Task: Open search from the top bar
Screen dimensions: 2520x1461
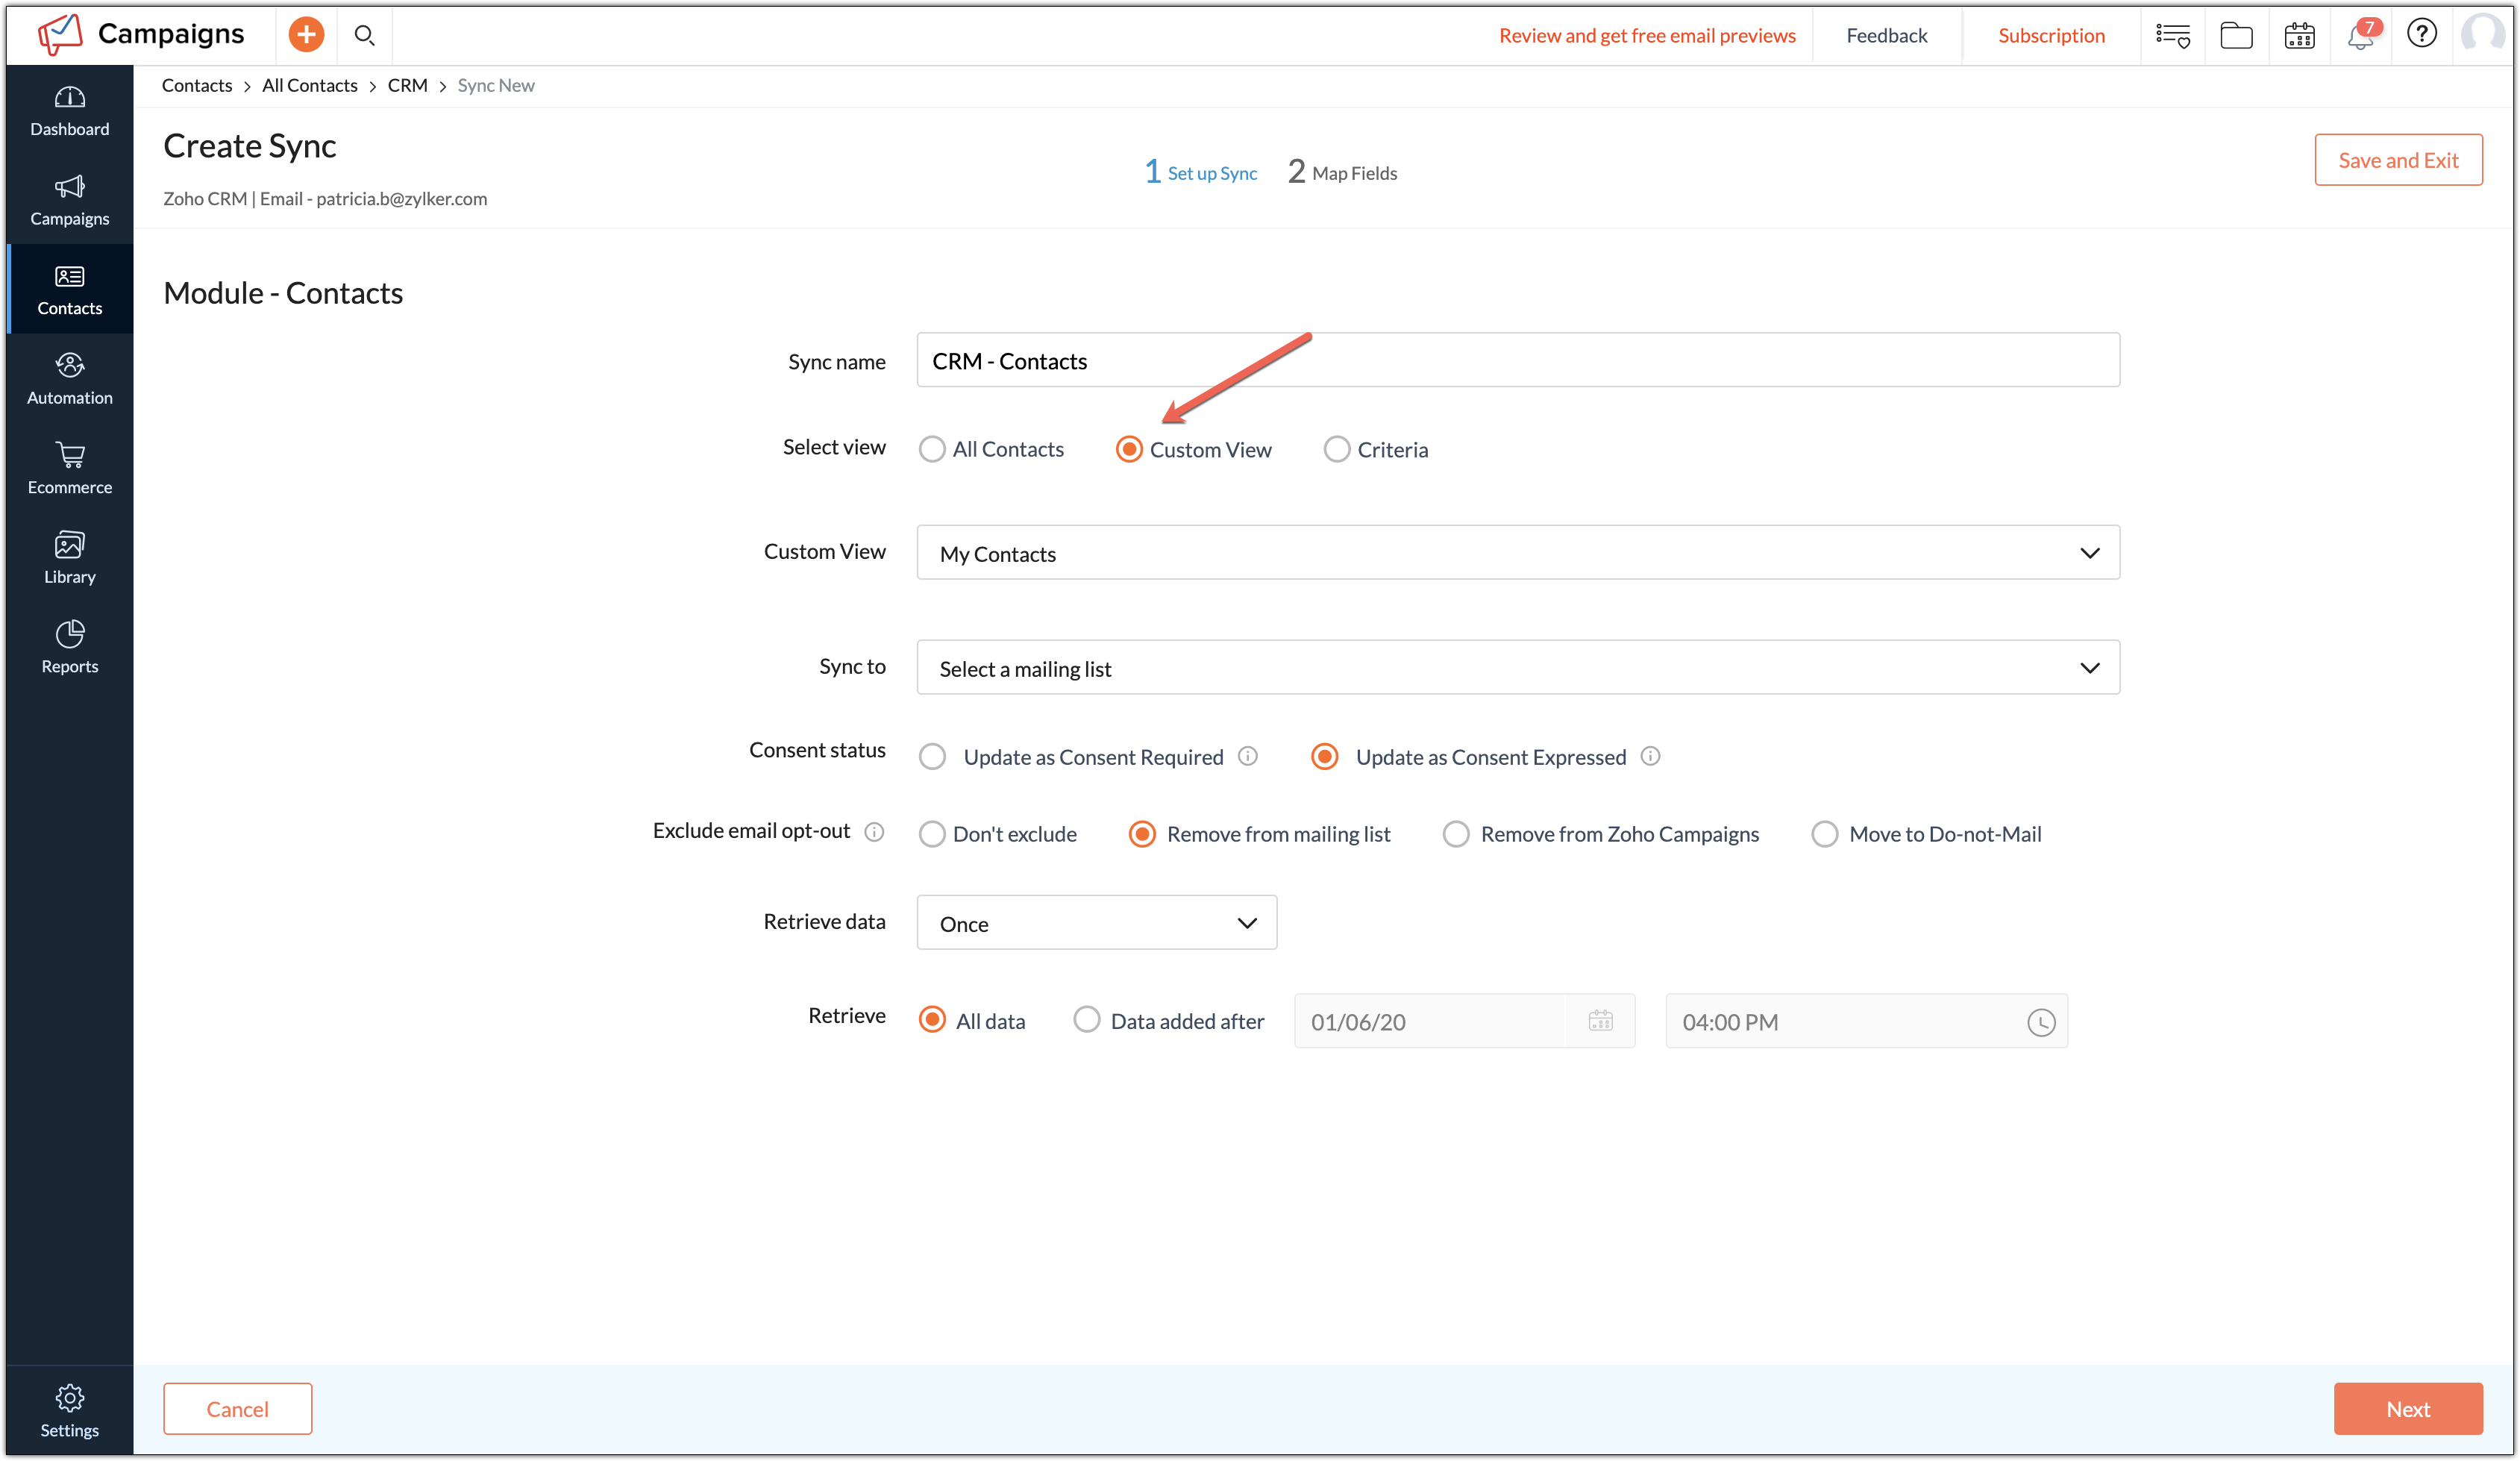Action: [x=365, y=35]
